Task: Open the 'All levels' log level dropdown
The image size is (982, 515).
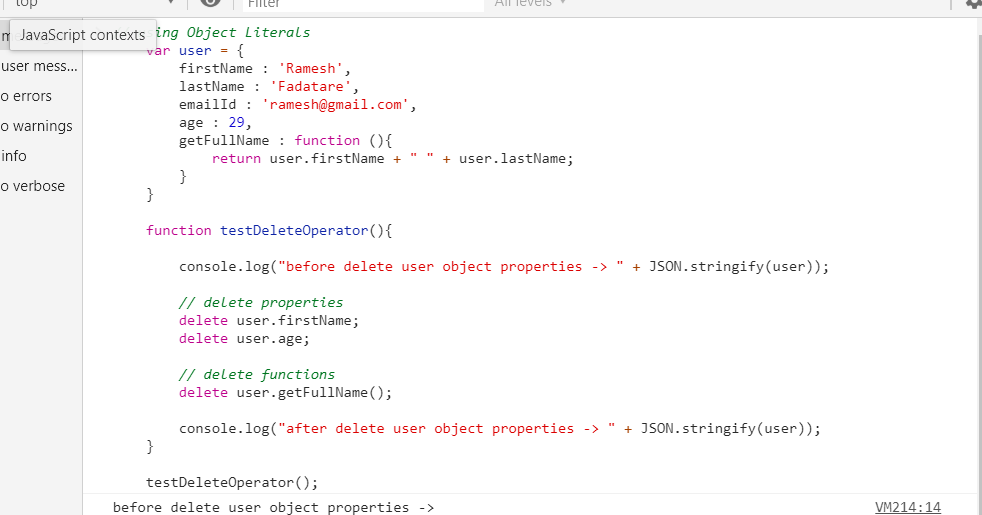Action: coord(530,3)
